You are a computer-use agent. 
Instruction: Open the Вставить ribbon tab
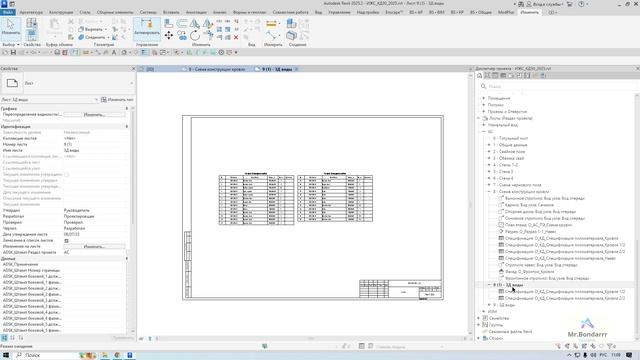tap(171, 12)
